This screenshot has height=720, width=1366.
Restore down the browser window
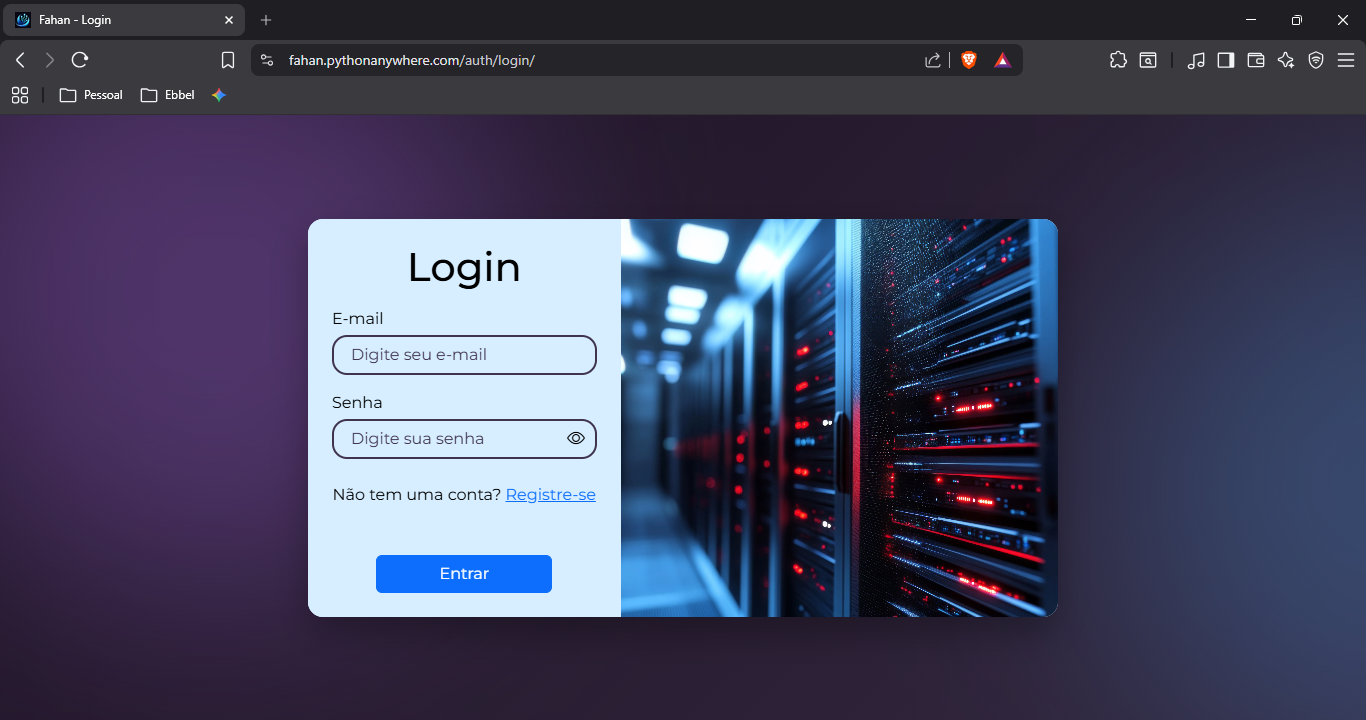tap(1297, 20)
